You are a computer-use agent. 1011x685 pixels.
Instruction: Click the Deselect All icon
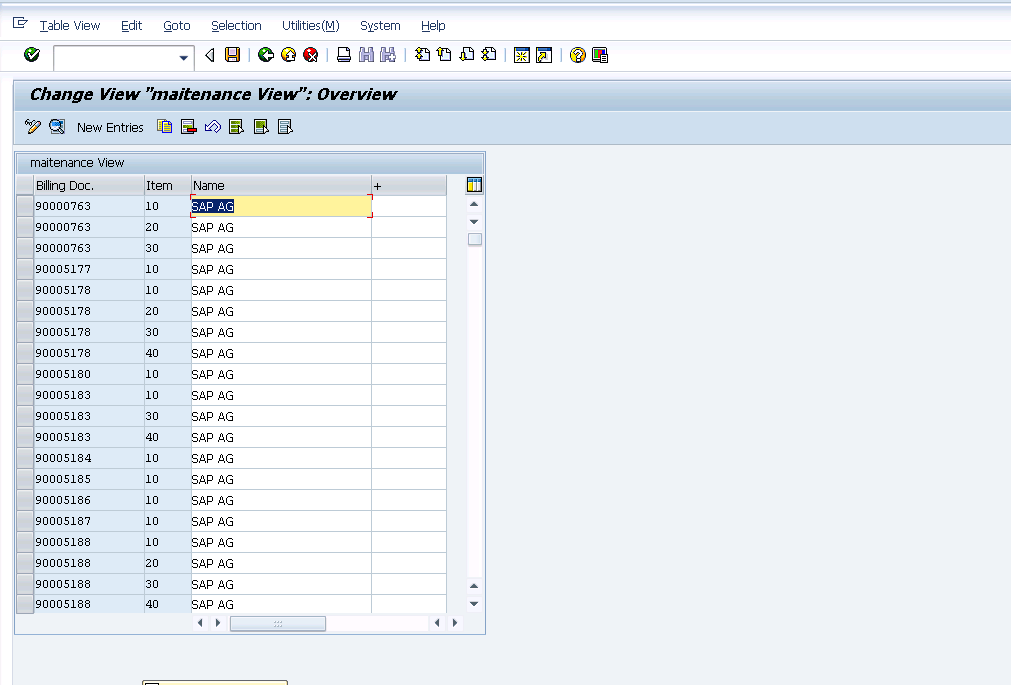click(x=285, y=126)
